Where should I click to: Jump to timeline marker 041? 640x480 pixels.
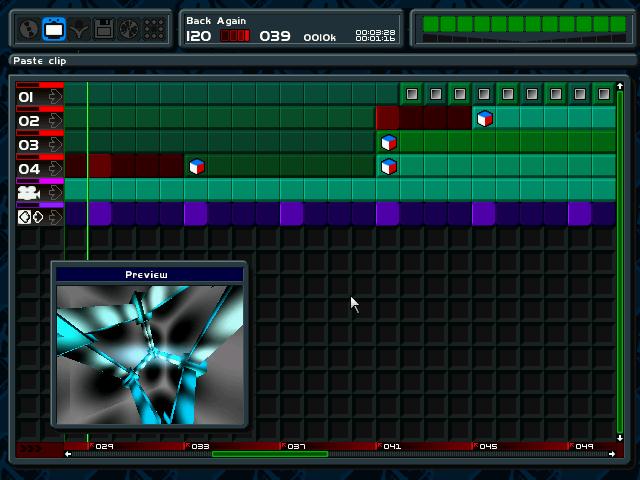pos(391,446)
